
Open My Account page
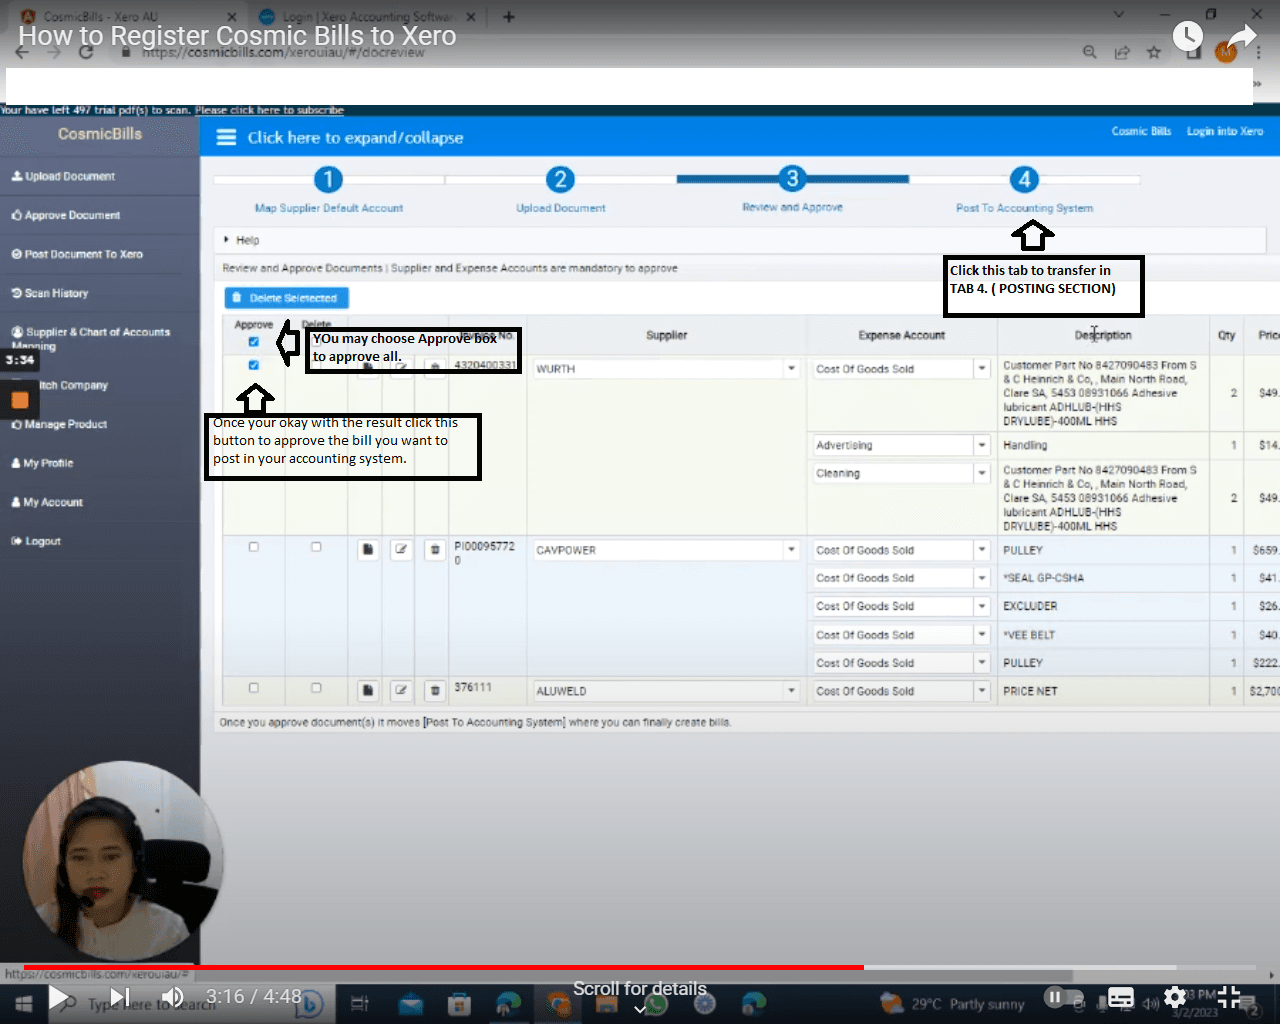click(47, 502)
